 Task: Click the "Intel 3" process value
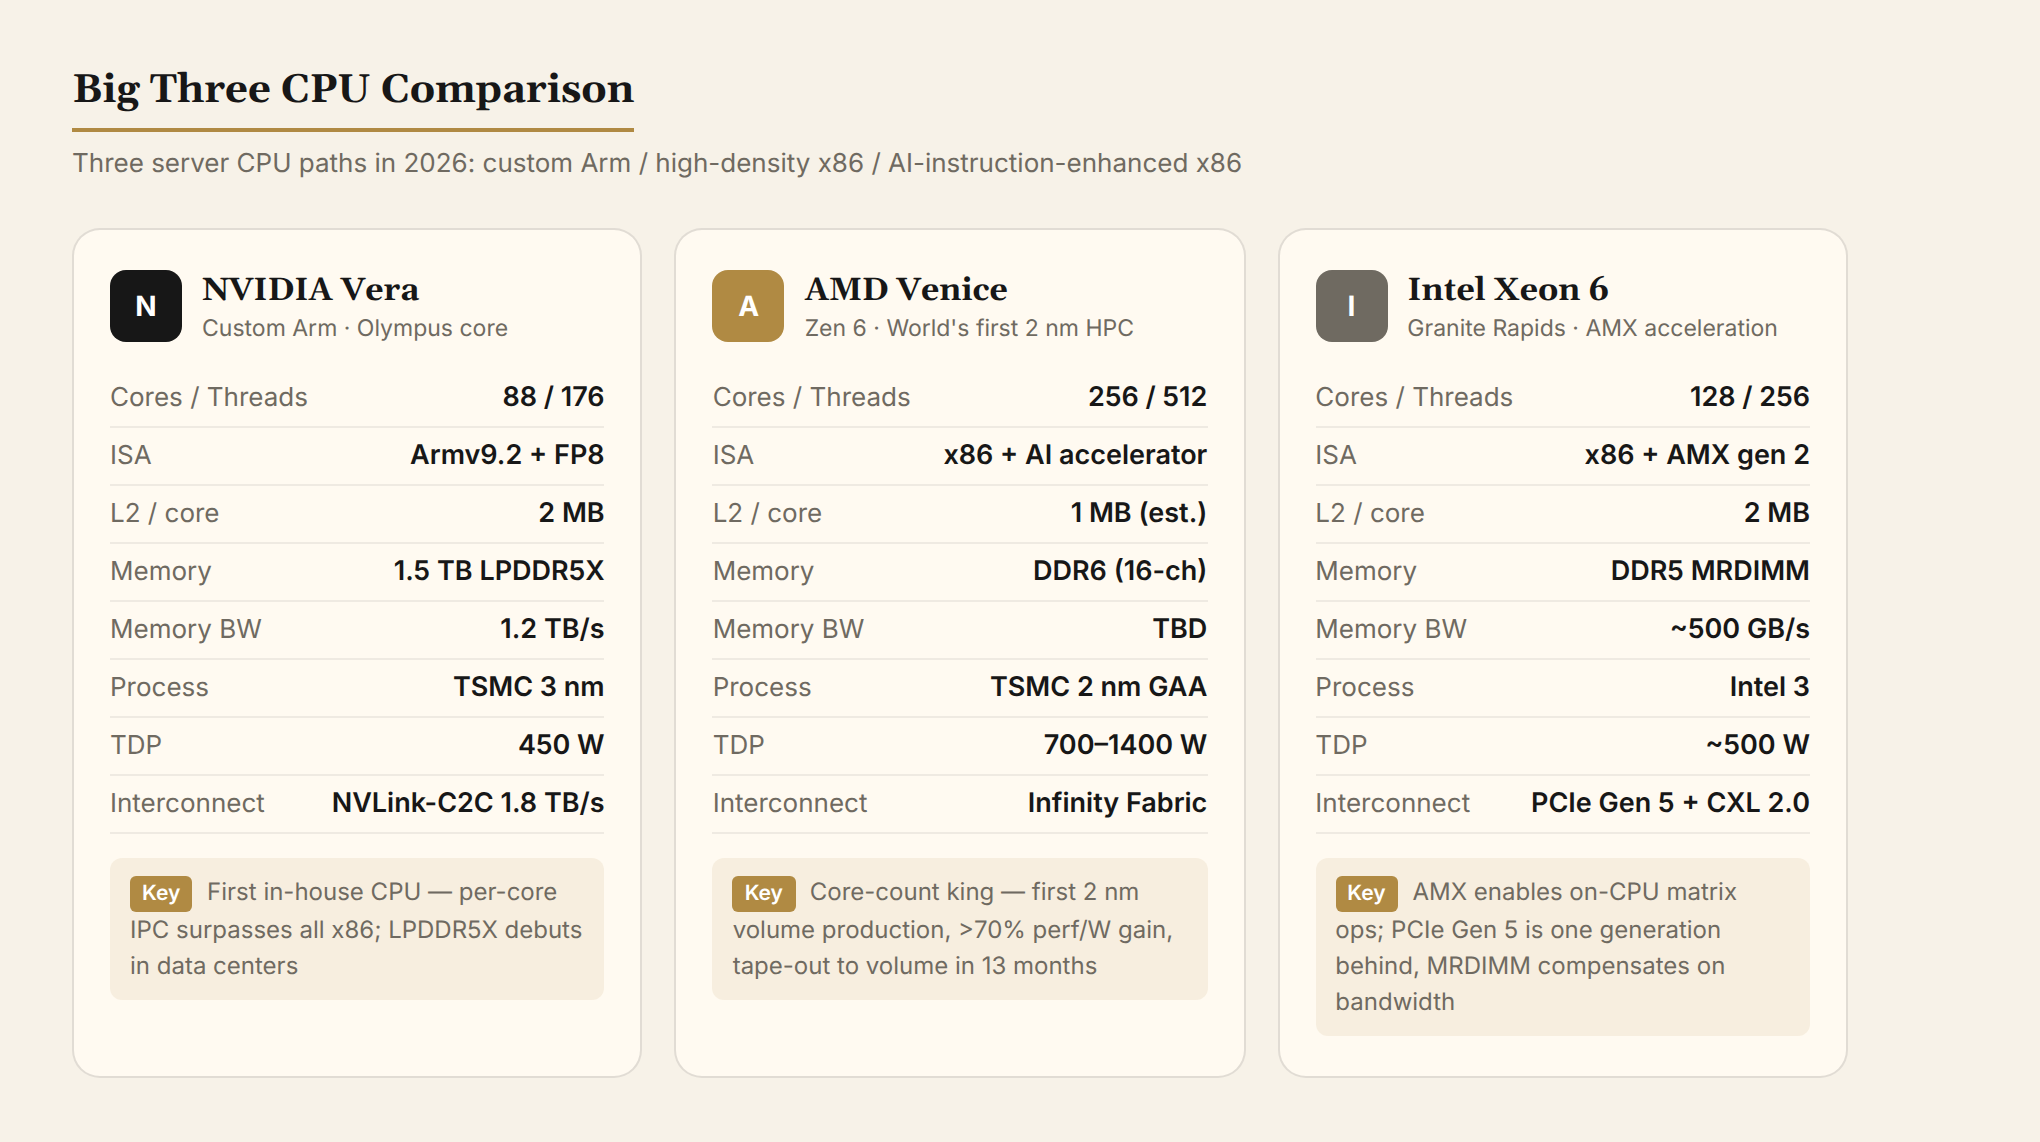point(1770,687)
